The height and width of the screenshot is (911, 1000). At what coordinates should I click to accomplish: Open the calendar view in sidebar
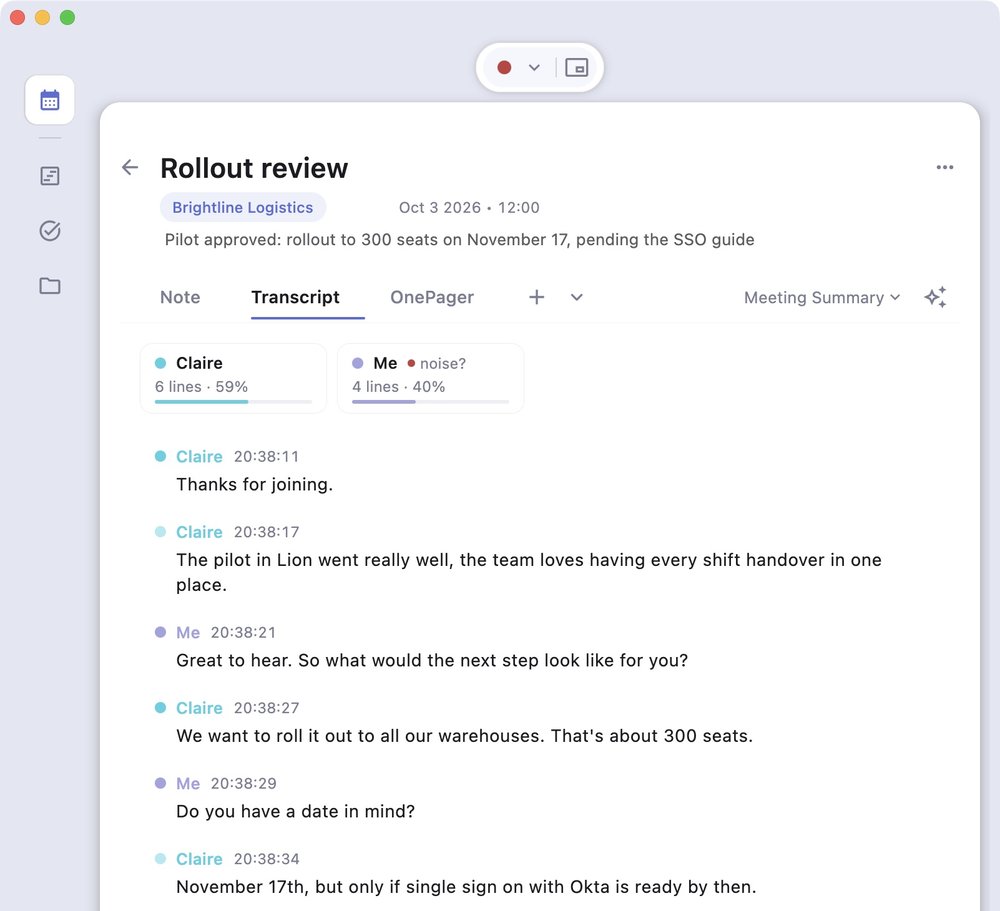click(x=50, y=100)
